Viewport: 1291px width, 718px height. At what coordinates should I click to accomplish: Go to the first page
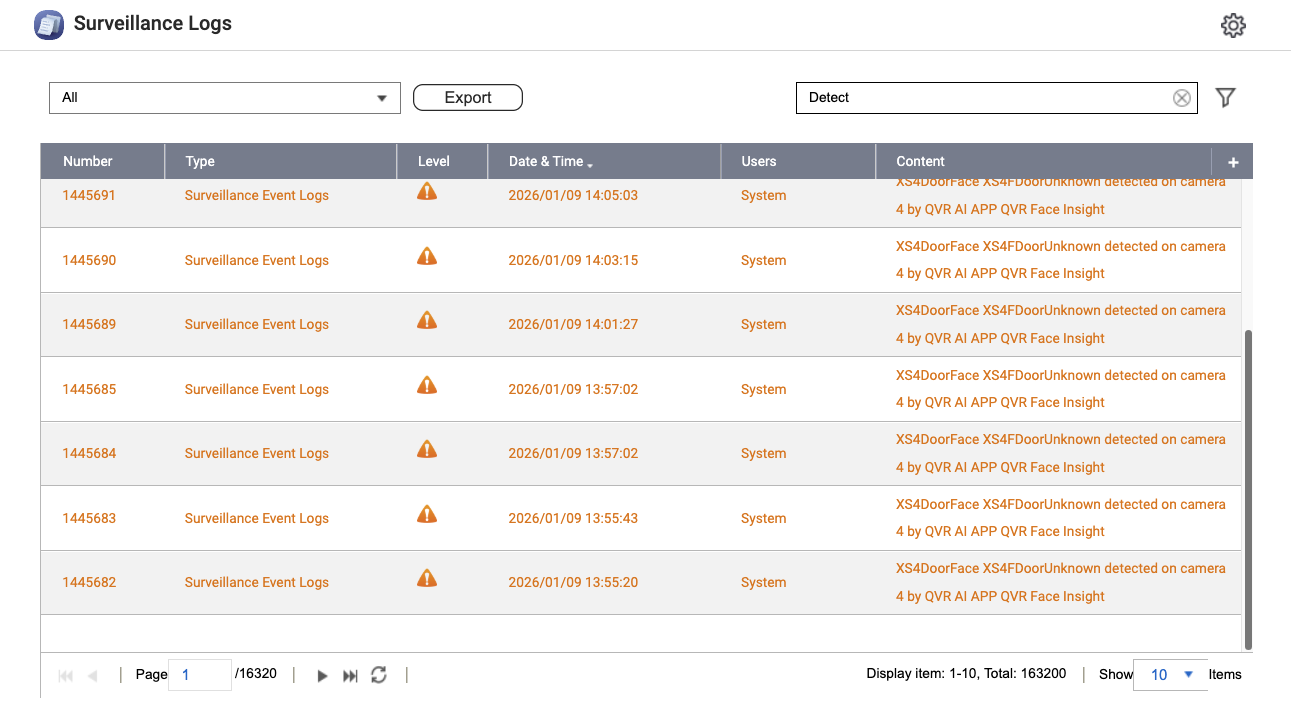(66, 676)
